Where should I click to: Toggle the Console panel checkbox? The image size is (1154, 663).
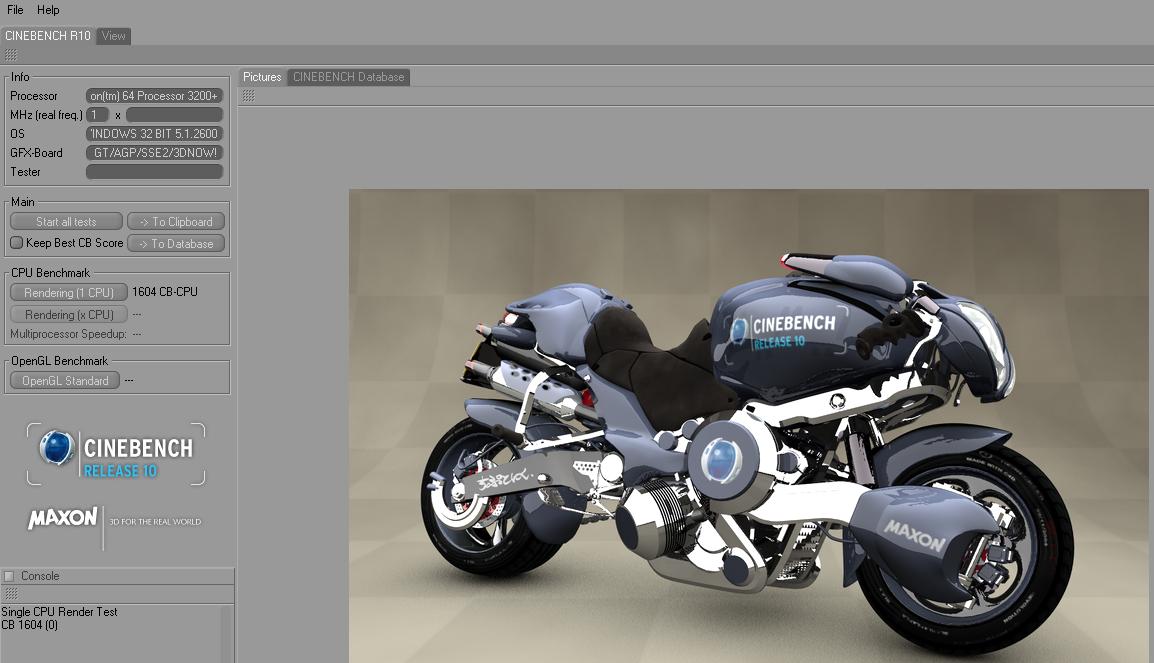(9, 576)
